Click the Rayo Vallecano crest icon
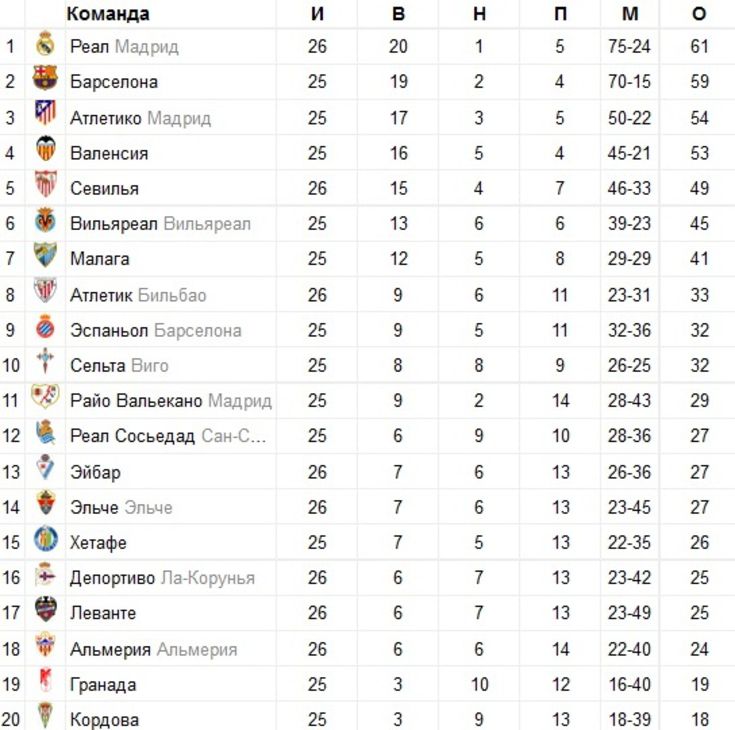Image resolution: width=735 pixels, height=730 pixels. pyautogui.click(x=45, y=396)
